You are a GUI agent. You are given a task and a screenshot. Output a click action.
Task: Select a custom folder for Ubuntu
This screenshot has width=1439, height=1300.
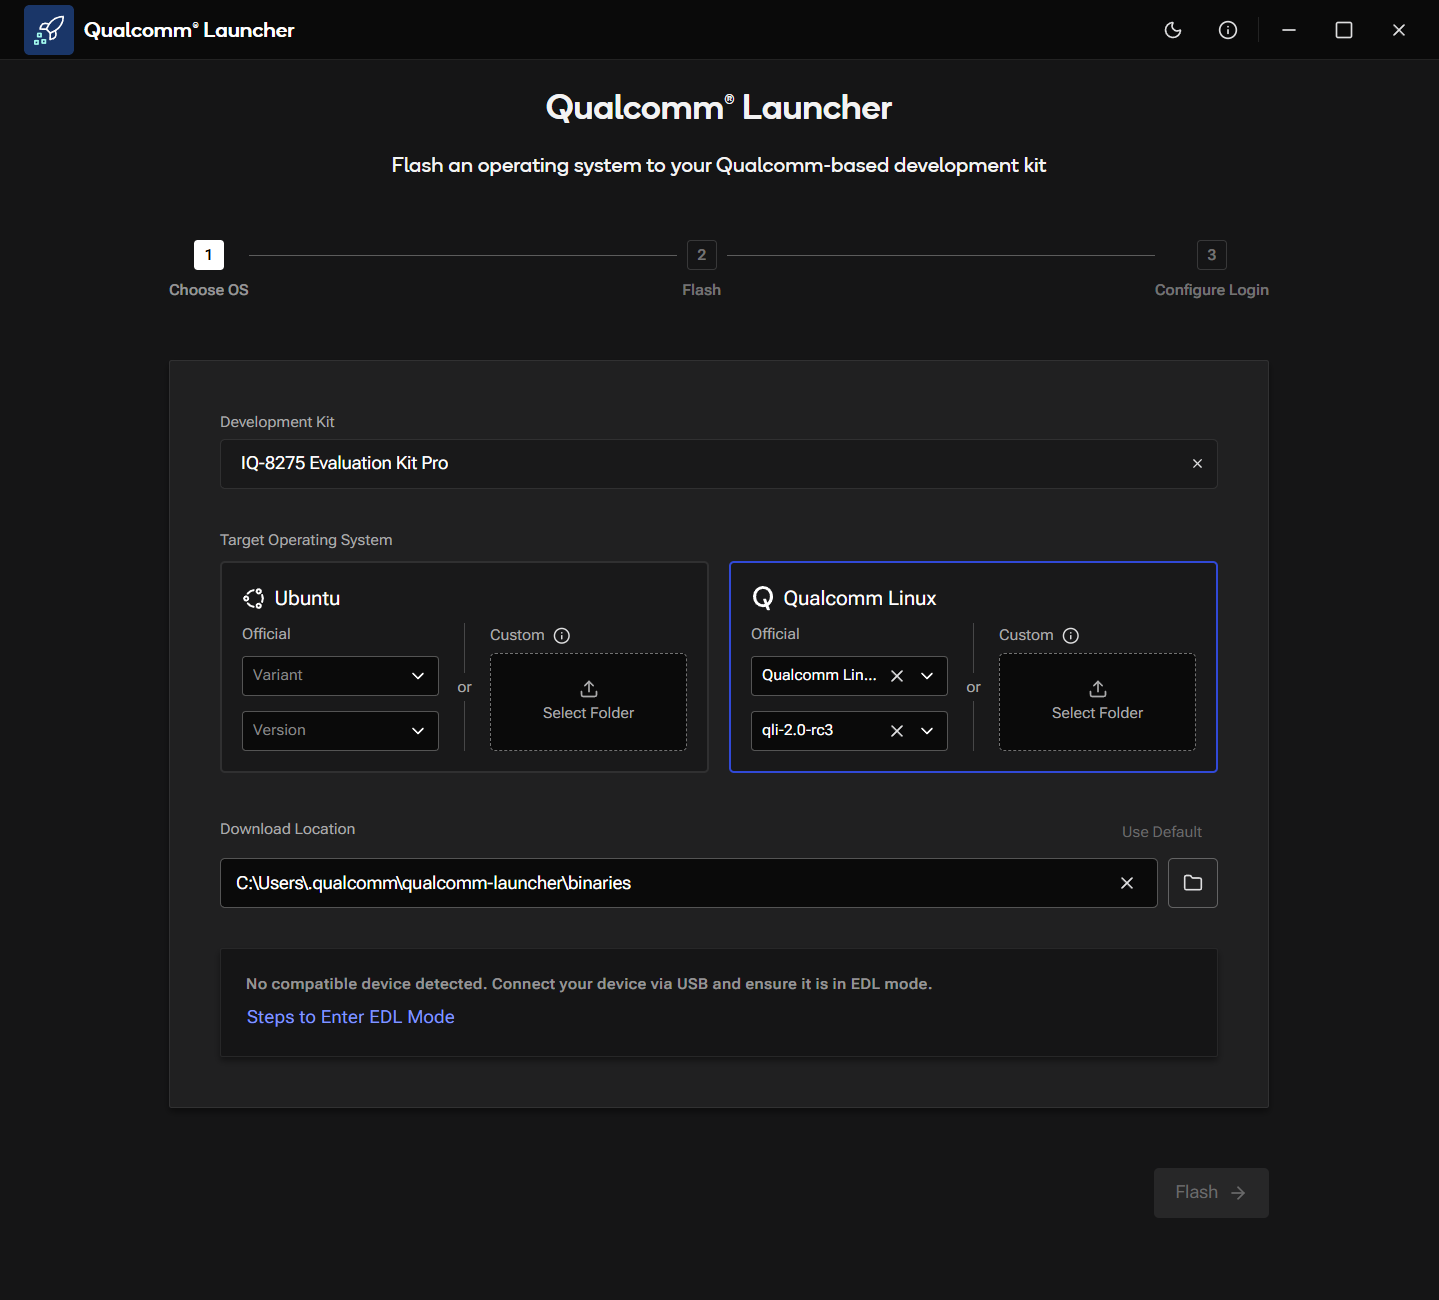tap(588, 702)
